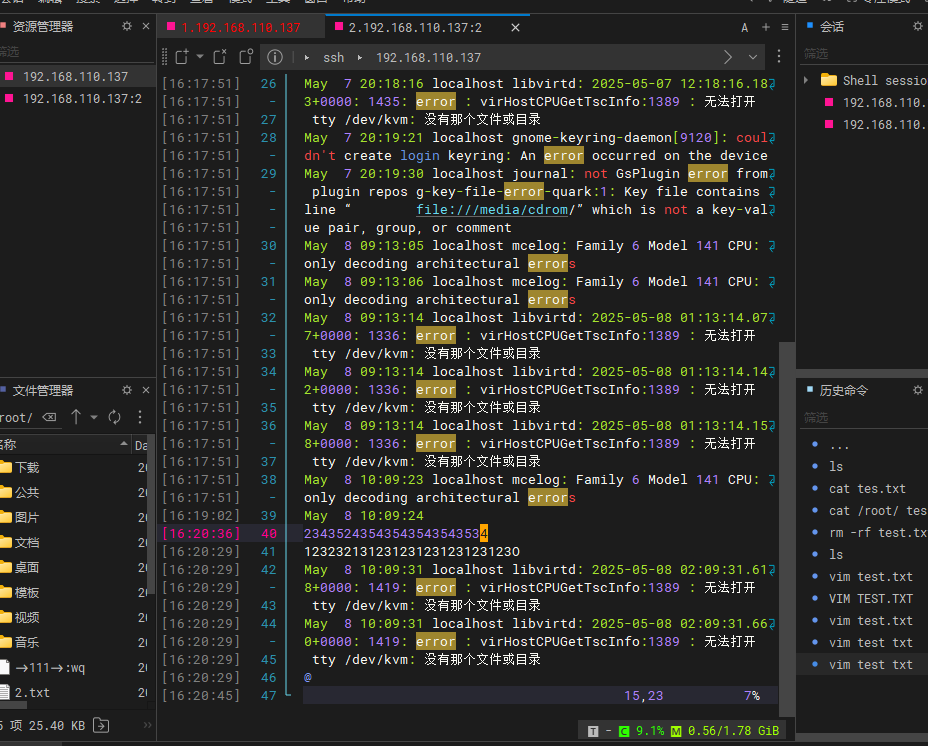Open the Session (会话) pane settings gear
Viewport: 928px width, 746px height.
918,26
